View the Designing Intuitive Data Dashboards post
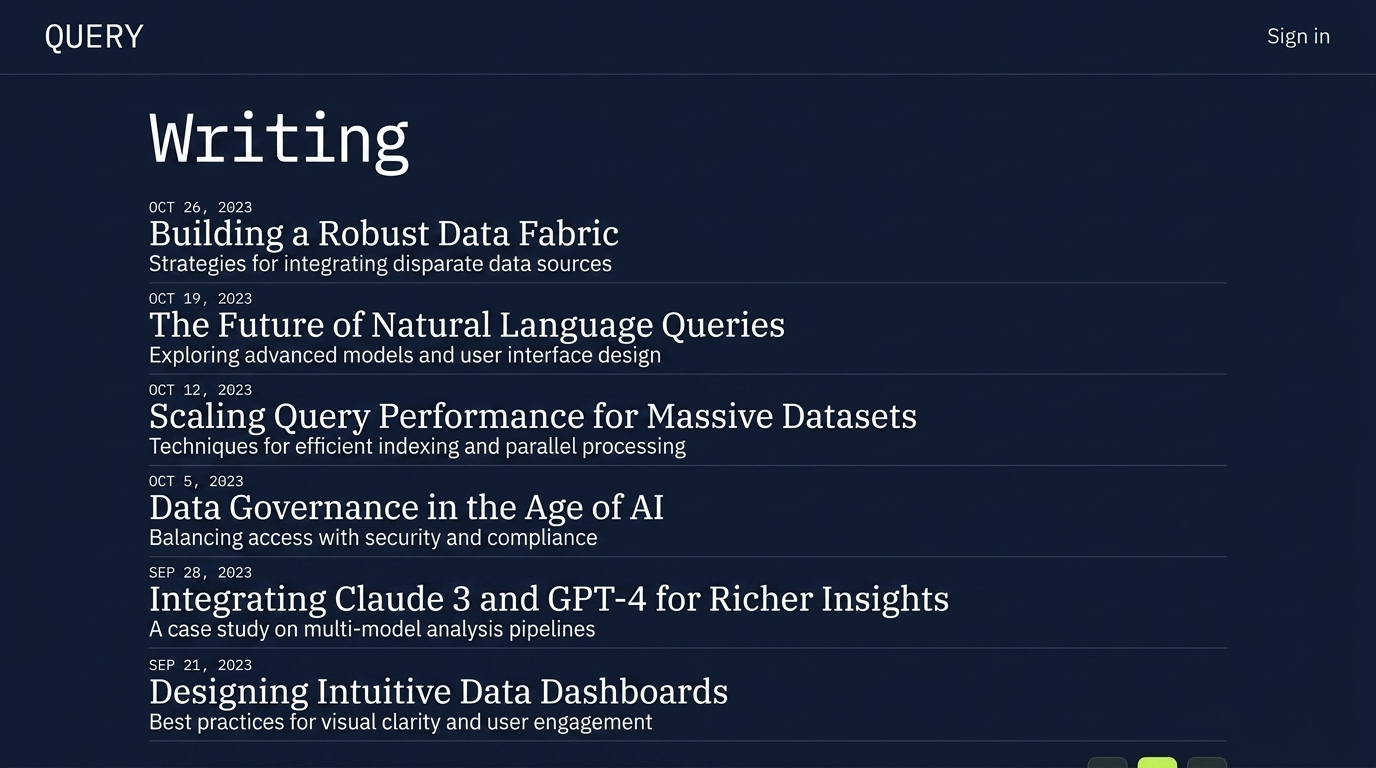 (x=438, y=692)
